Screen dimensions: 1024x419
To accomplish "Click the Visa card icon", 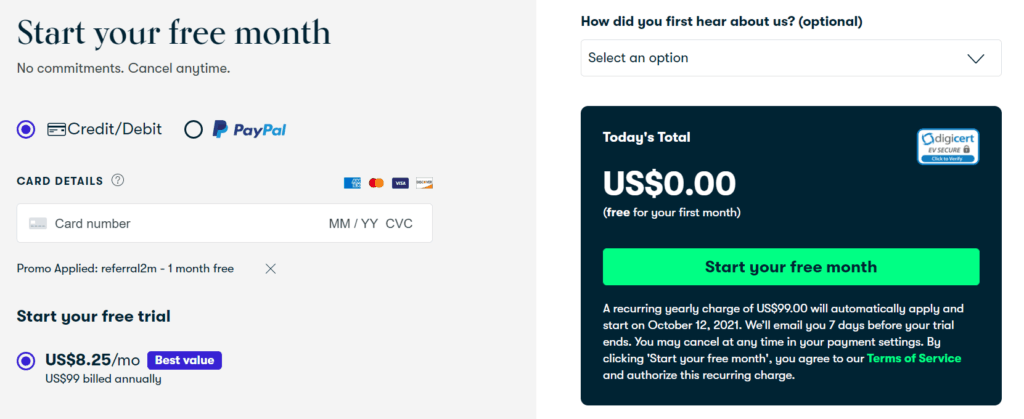I will tap(400, 183).
